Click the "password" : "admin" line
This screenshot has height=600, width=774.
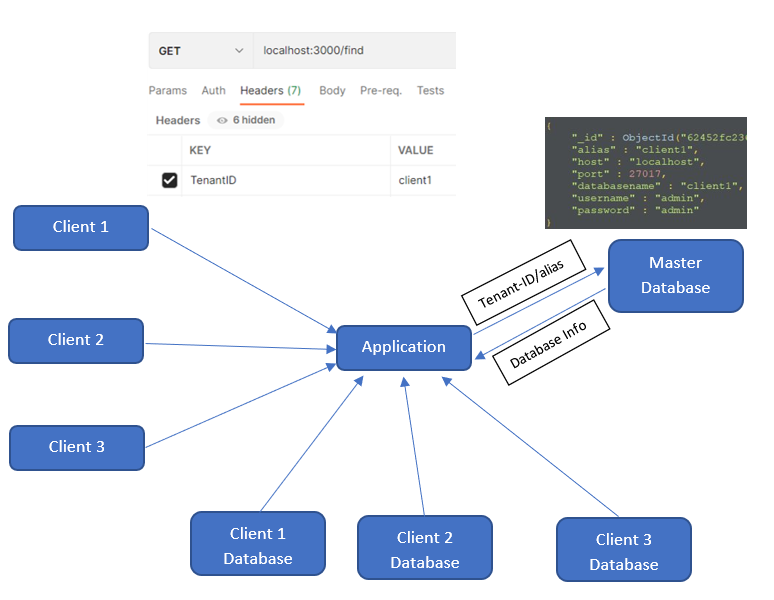pos(635,210)
